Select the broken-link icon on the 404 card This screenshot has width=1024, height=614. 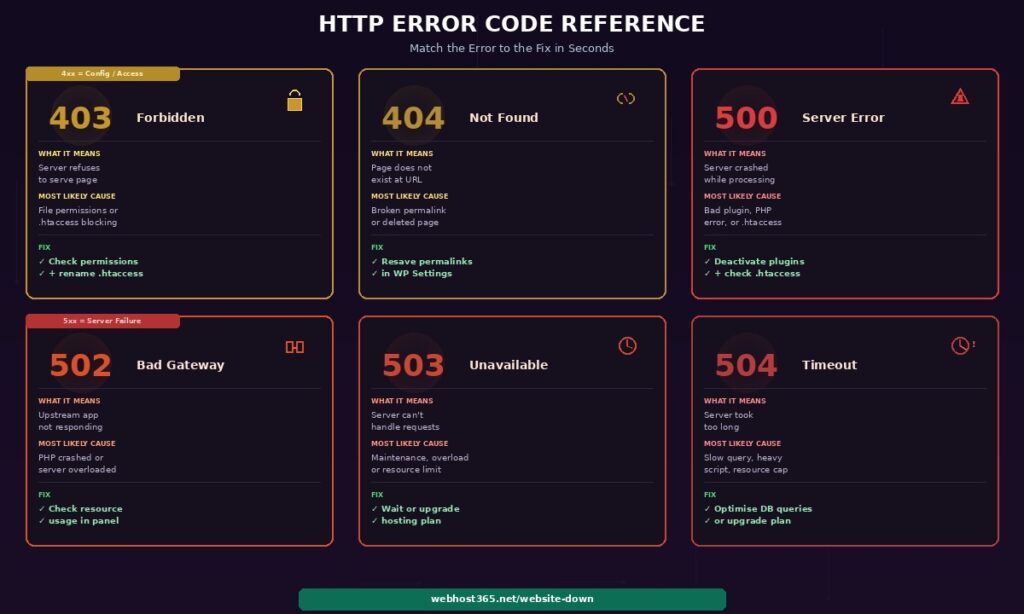628,99
